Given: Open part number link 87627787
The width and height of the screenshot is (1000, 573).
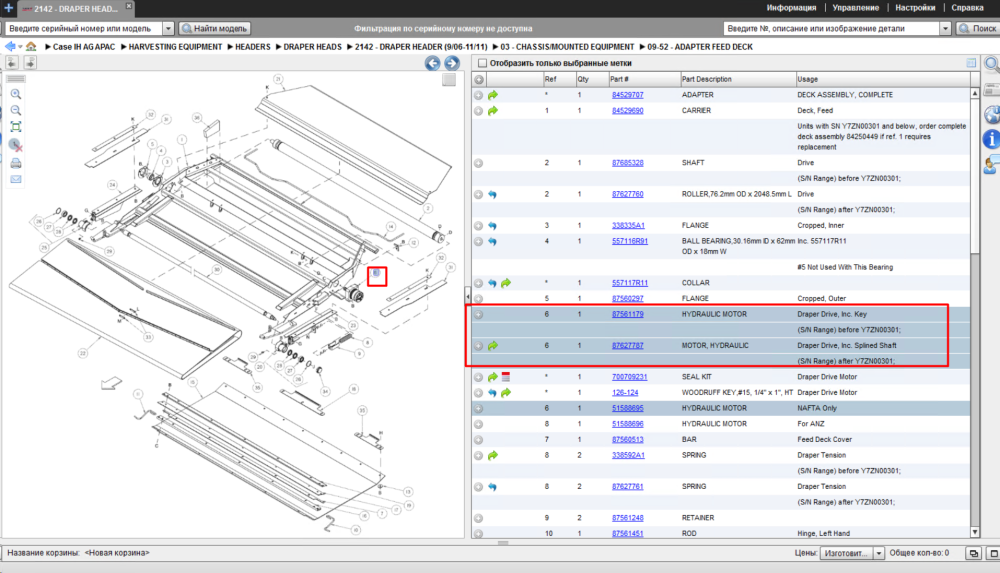Looking at the screenshot, I should pos(628,346).
